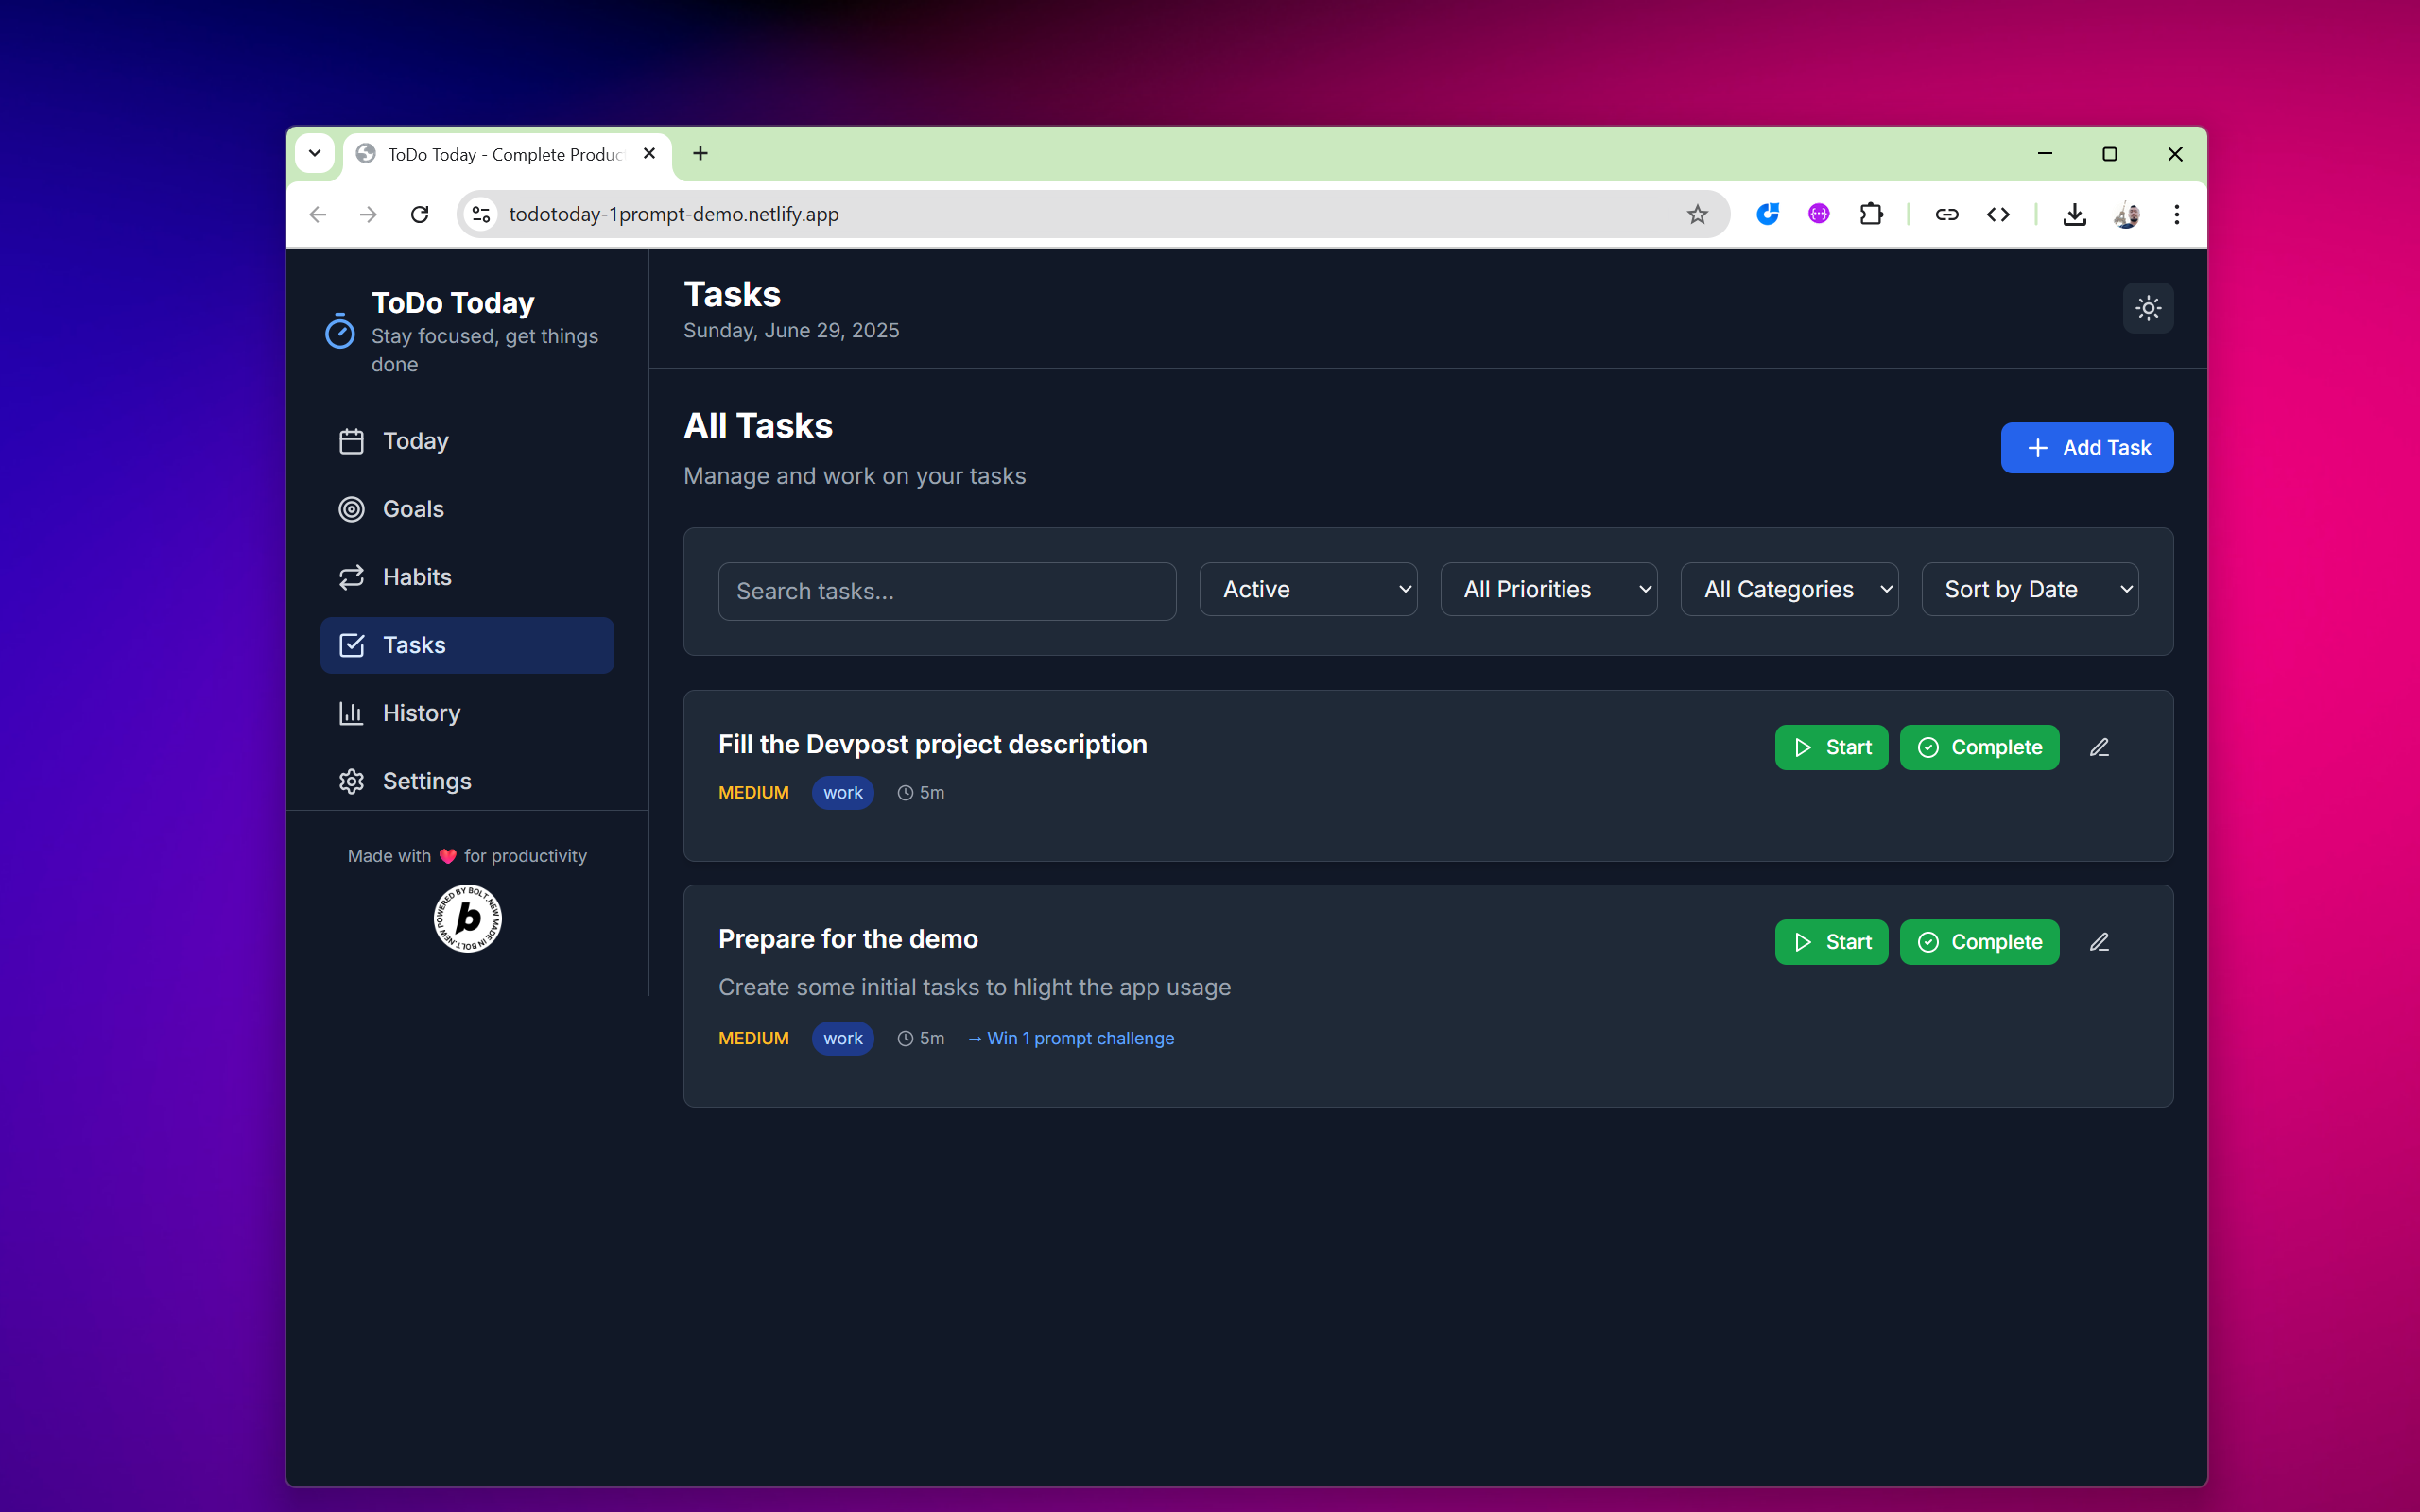2420x1512 pixels.
Task: Open browser extensions puzzle icon
Action: 1870,214
